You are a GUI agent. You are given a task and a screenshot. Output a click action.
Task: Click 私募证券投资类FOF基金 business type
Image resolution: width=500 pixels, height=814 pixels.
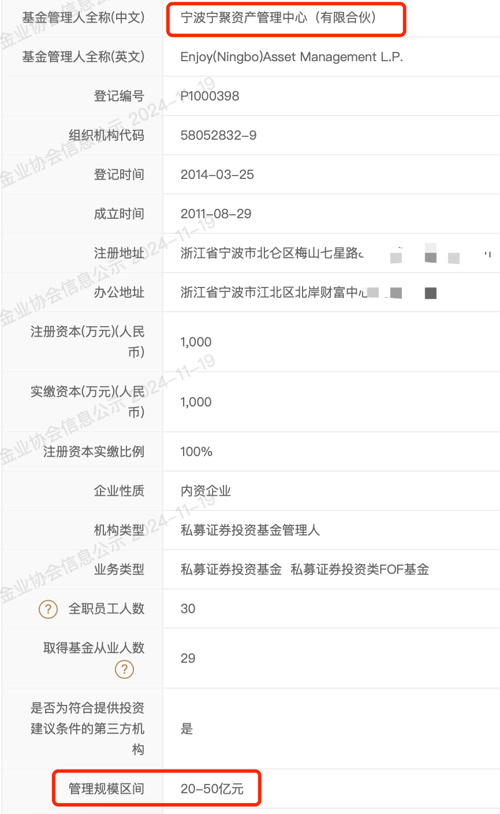[x=360, y=569]
